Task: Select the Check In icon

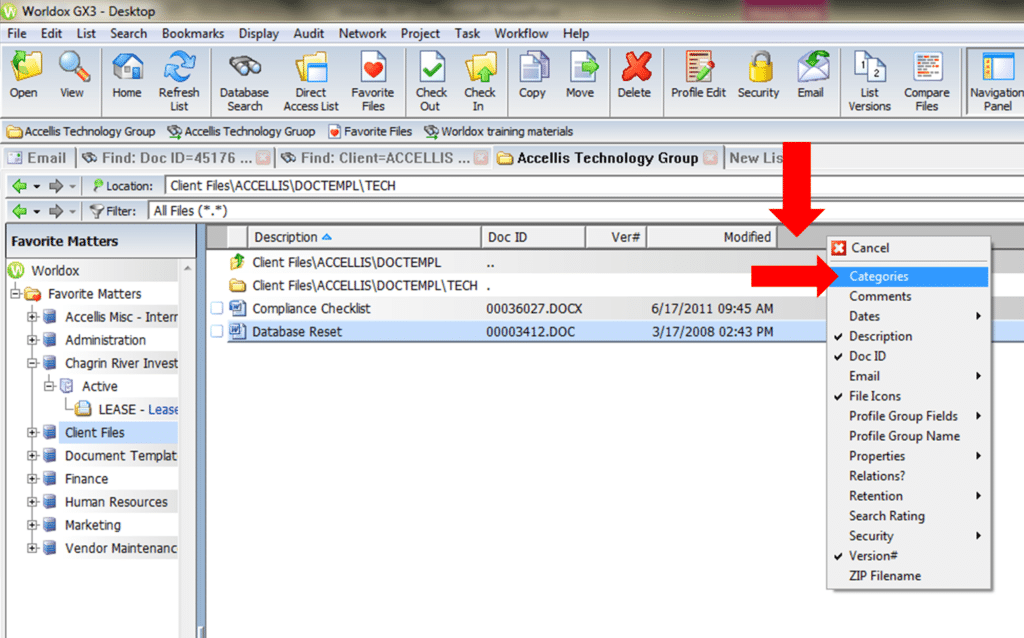Action: click(480, 80)
